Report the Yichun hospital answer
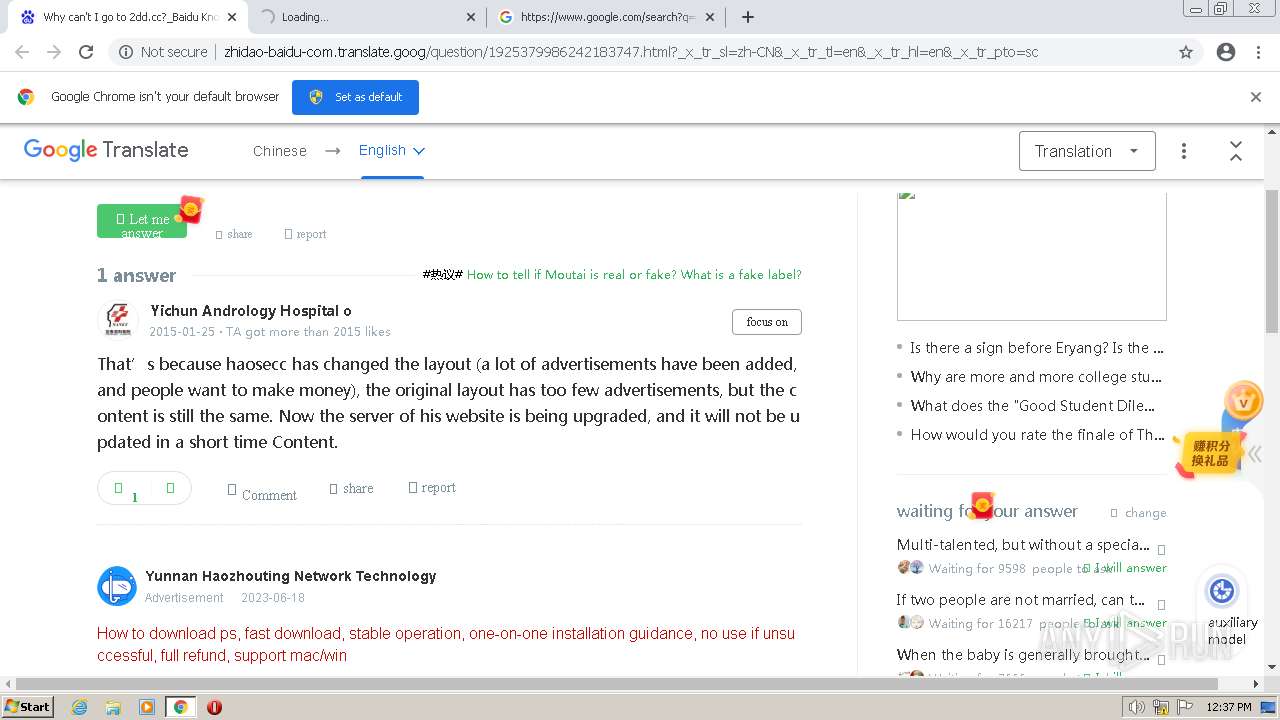 432,488
